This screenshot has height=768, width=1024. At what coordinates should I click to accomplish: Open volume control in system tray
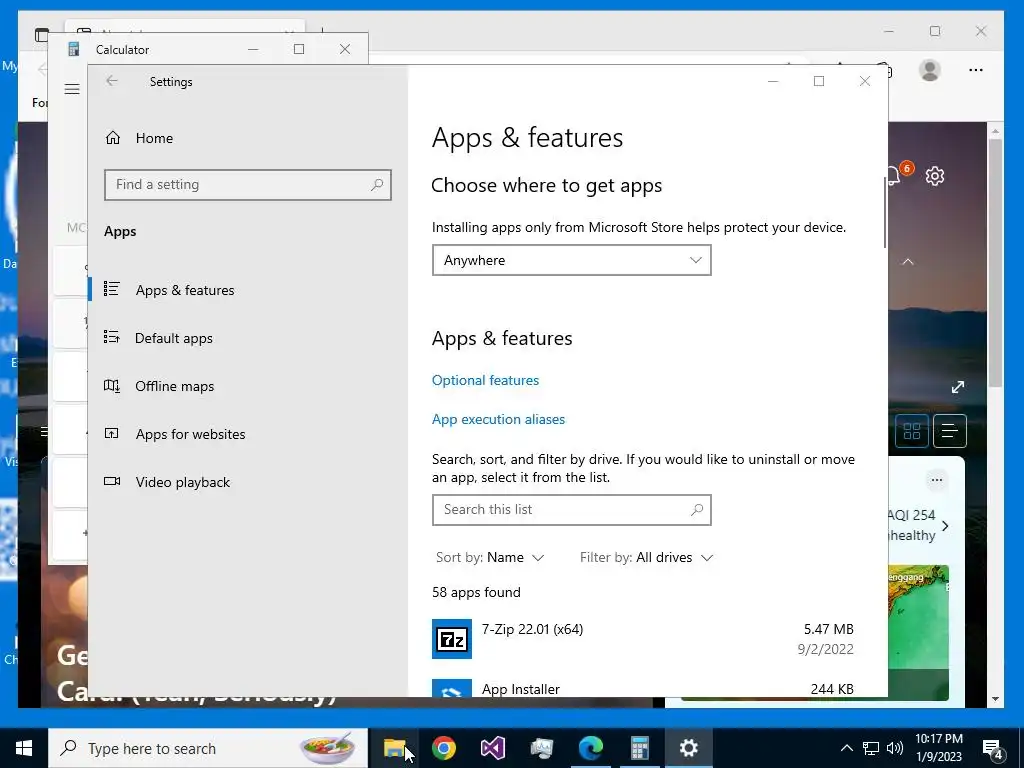coord(895,748)
